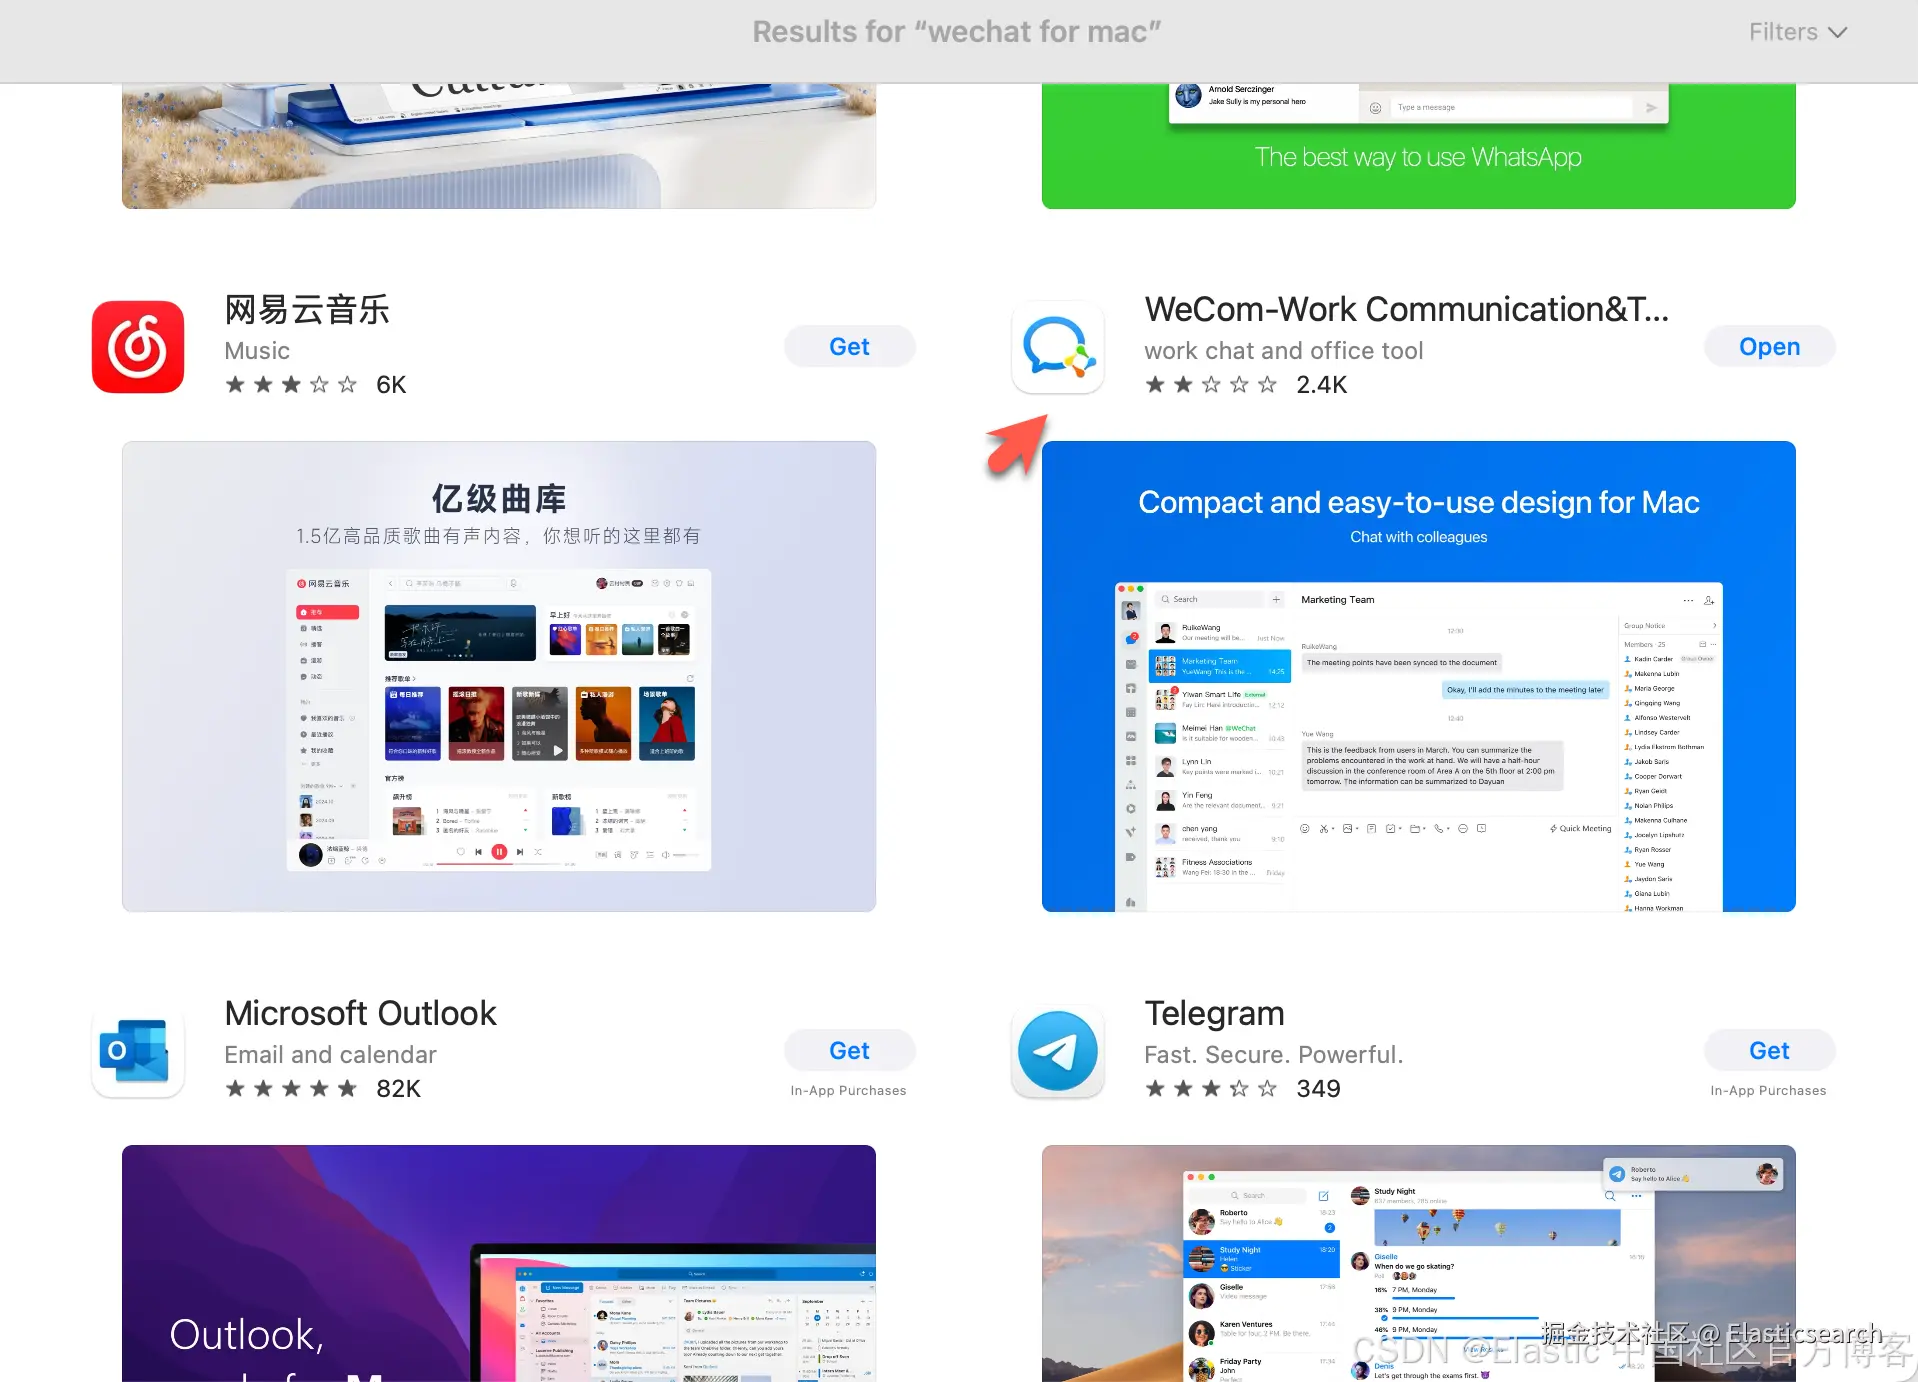Get Microsoft Outlook
The image size is (1918, 1382).
849,1051
